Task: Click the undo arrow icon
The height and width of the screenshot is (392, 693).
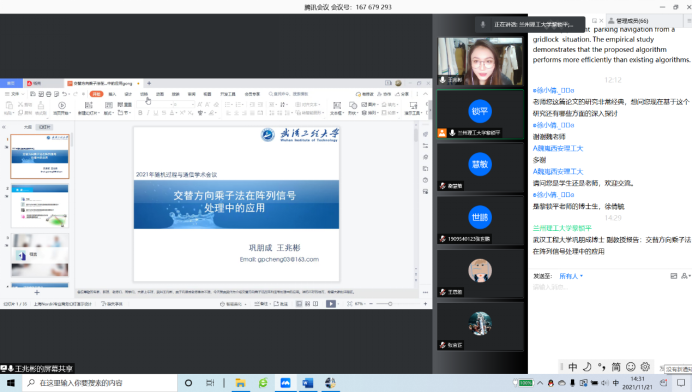Action: click(65, 94)
